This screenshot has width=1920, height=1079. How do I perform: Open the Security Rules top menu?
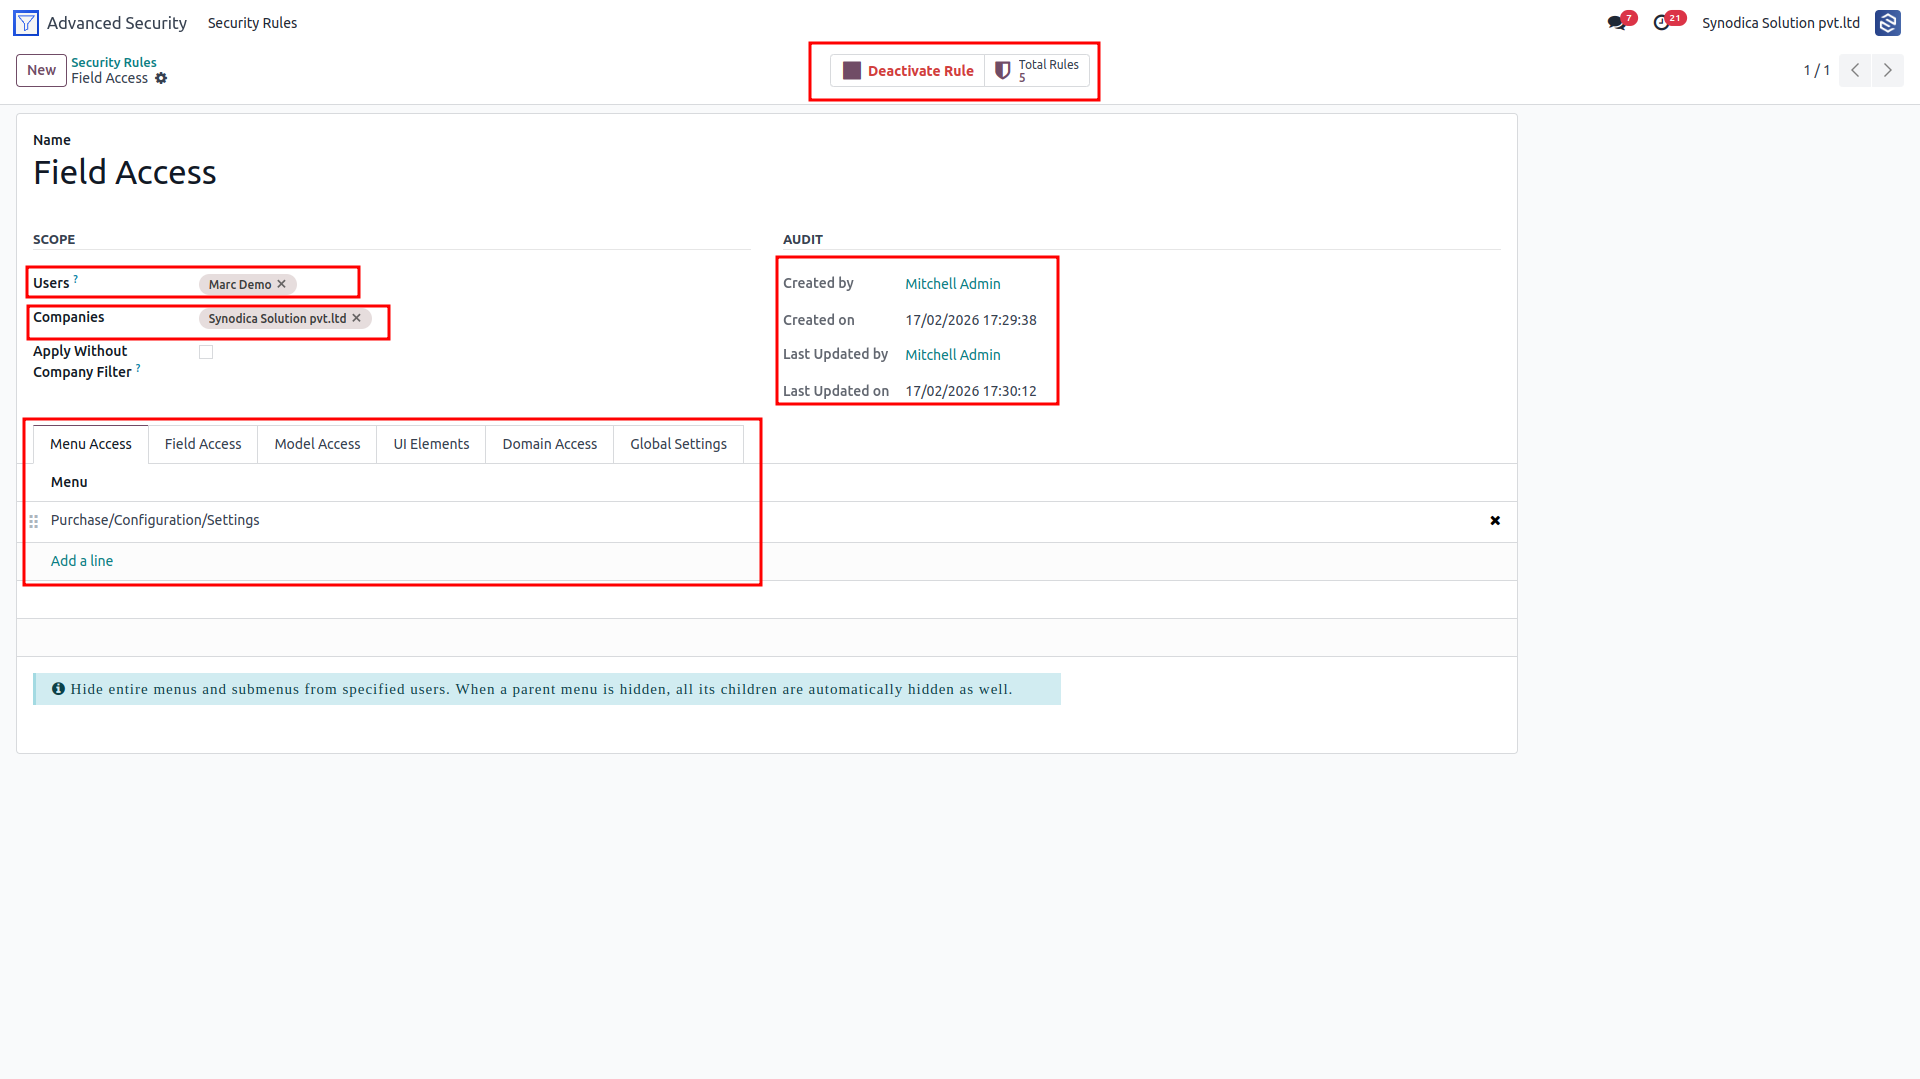click(252, 23)
